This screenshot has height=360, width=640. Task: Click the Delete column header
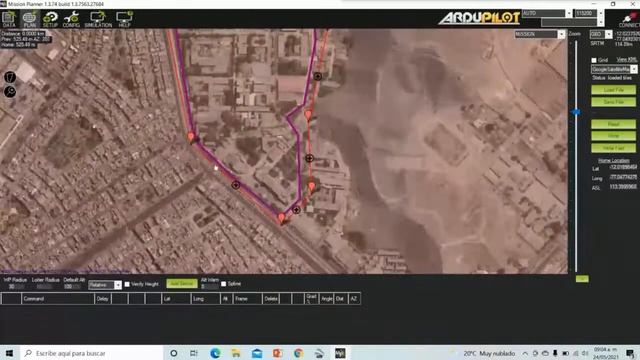pos(271,299)
